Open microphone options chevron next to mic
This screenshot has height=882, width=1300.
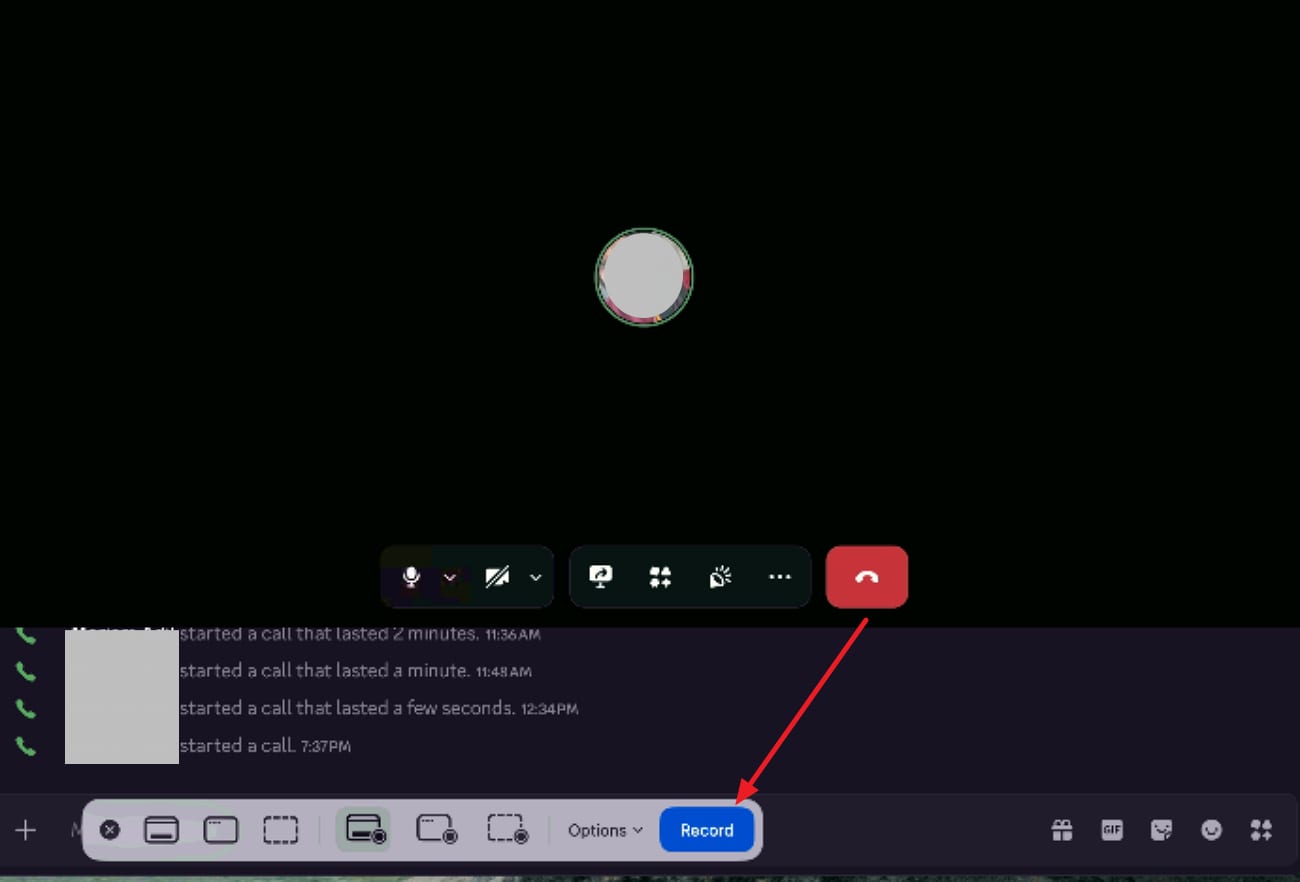coord(450,577)
